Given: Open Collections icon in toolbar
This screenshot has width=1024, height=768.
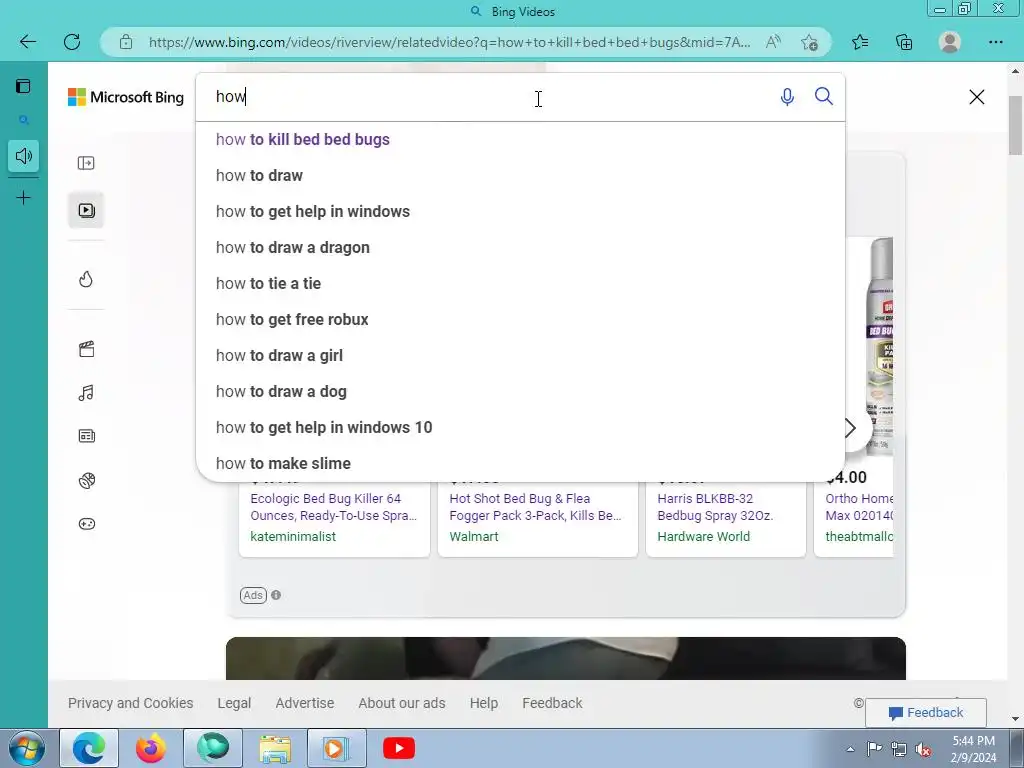Looking at the screenshot, I should (x=904, y=42).
